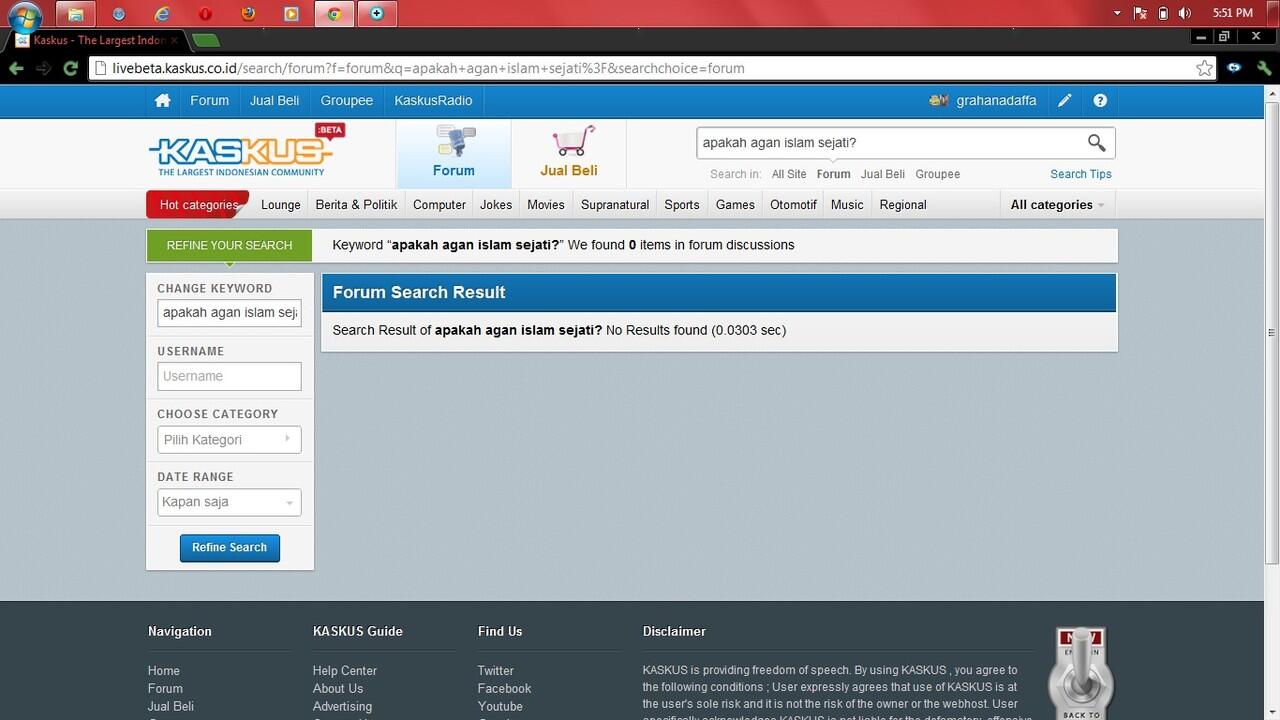The width and height of the screenshot is (1280, 720).
Task: Open the Kapan saja date range dropdown
Action: (x=229, y=502)
